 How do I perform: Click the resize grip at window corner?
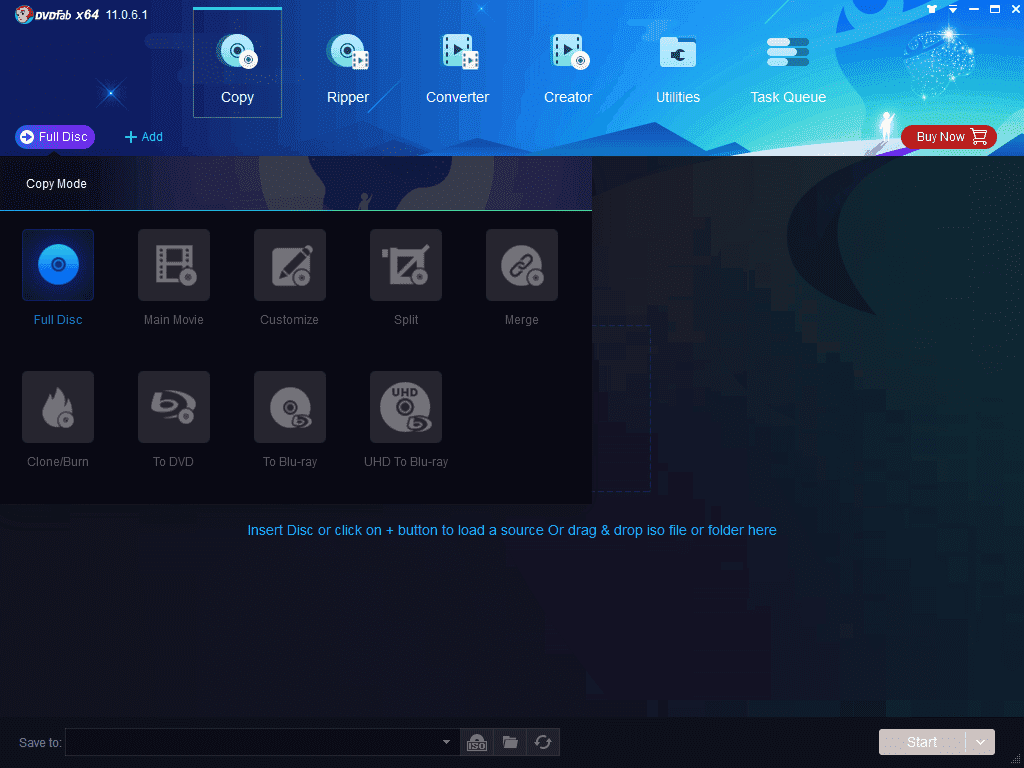[1015, 759]
